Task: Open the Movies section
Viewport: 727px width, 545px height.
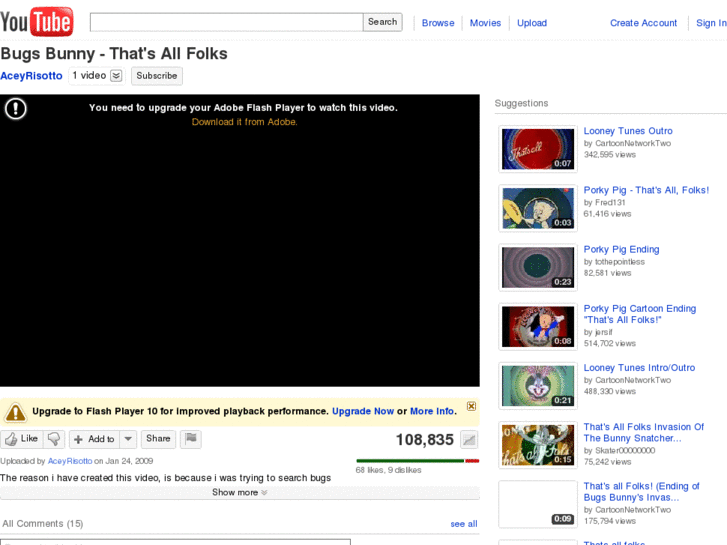Action: (485, 23)
